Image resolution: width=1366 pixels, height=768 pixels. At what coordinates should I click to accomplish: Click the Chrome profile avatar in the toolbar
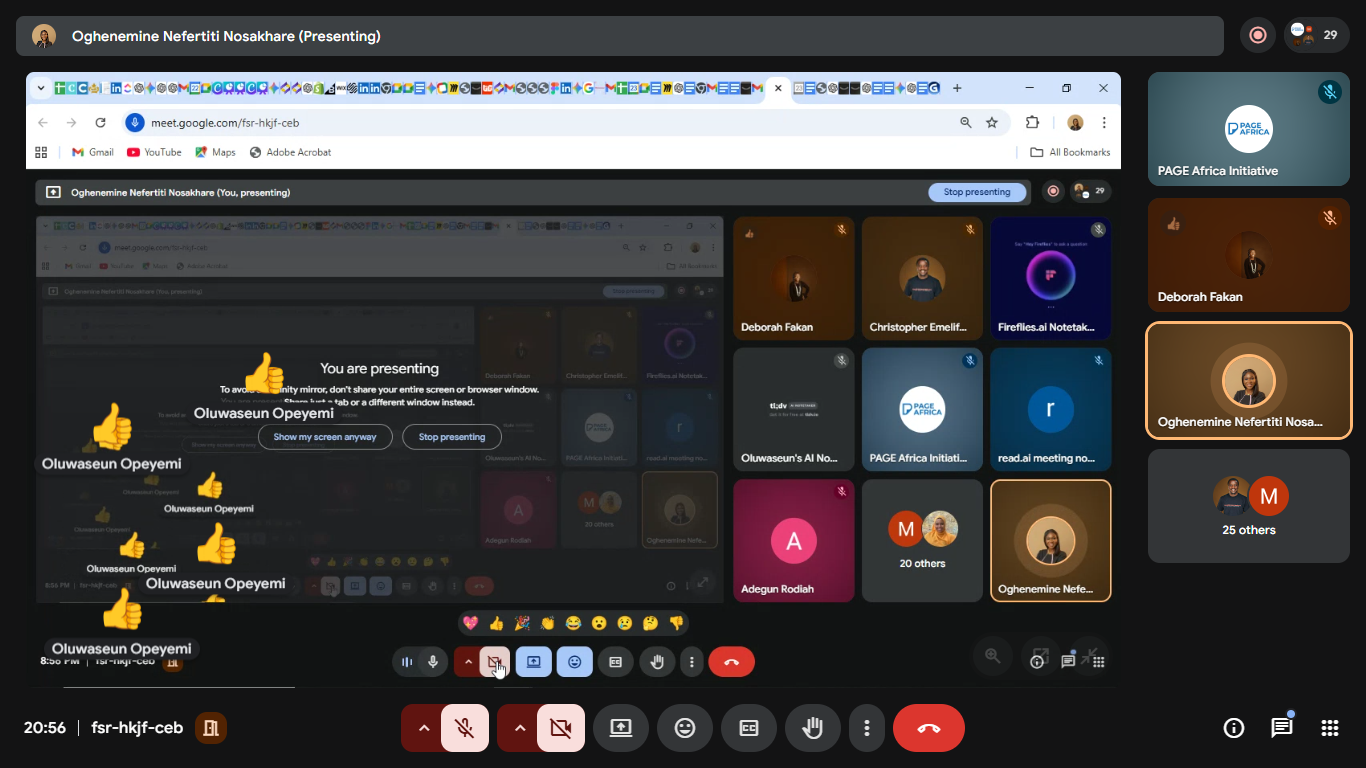1075,123
